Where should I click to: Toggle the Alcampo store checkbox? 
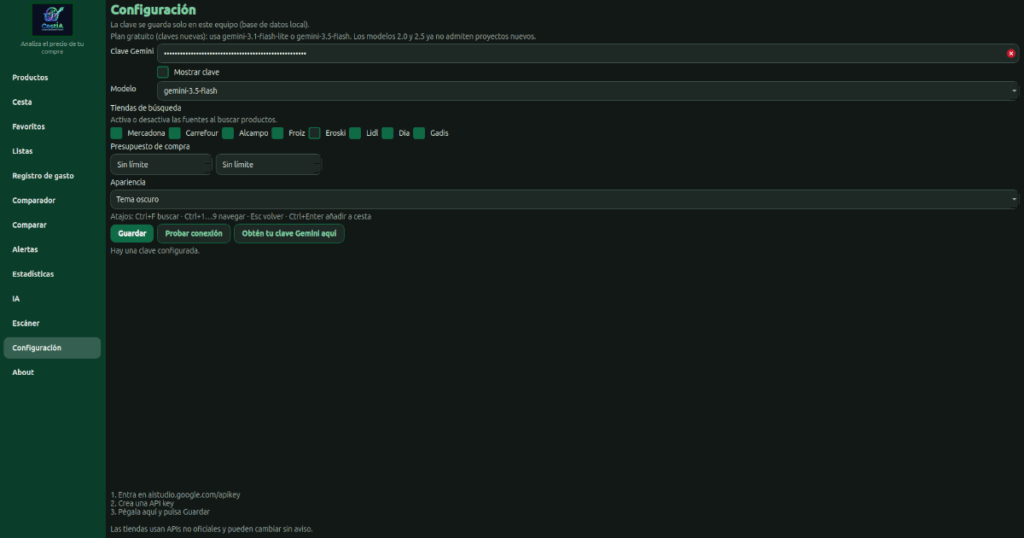[x=228, y=133]
